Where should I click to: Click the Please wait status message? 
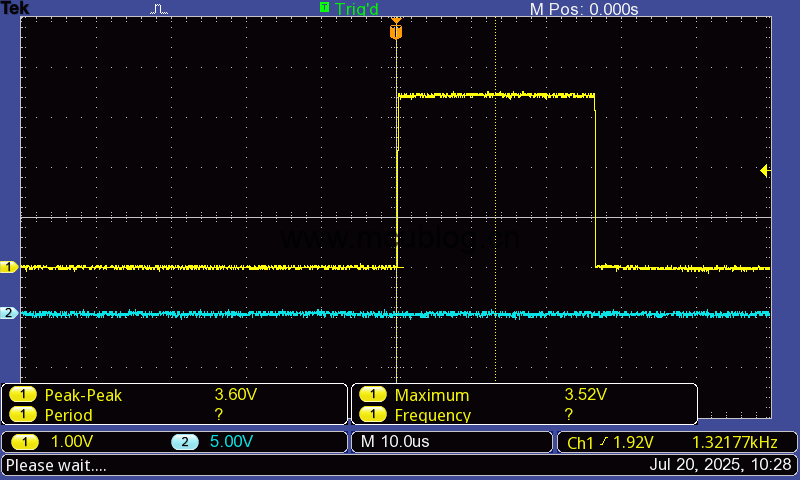pyautogui.click(x=56, y=465)
